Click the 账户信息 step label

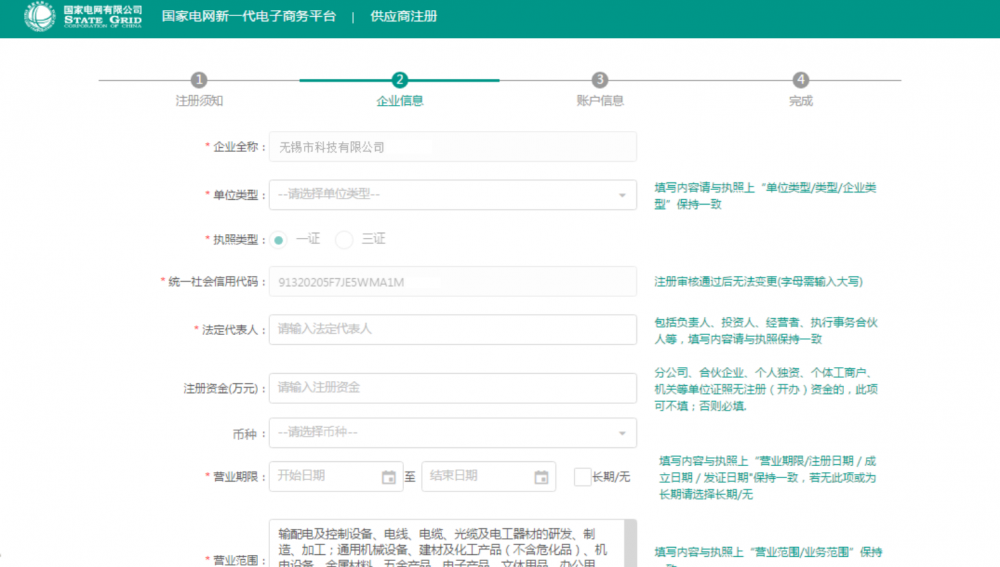pyautogui.click(x=599, y=101)
